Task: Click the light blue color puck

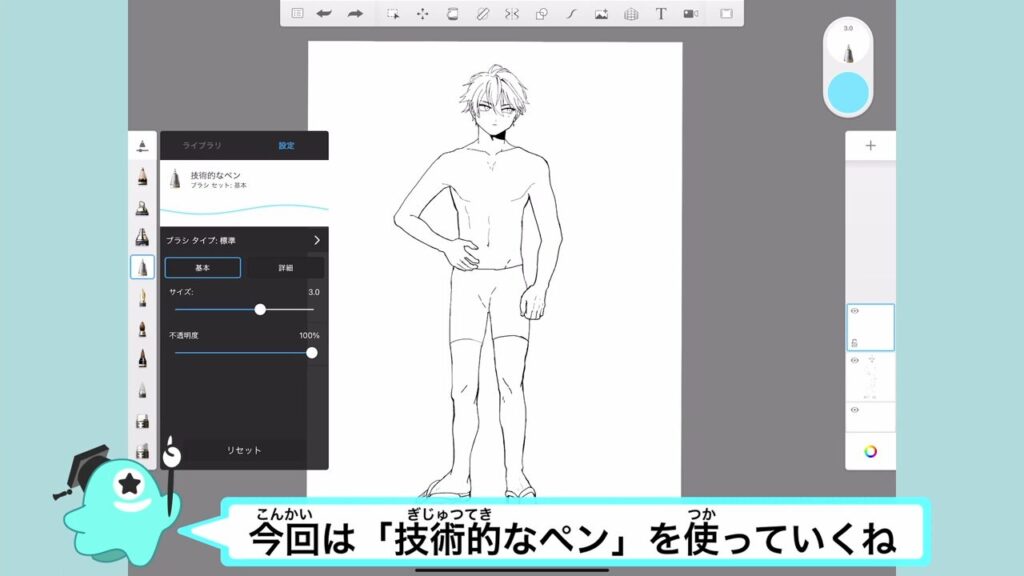Action: tap(848, 93)
